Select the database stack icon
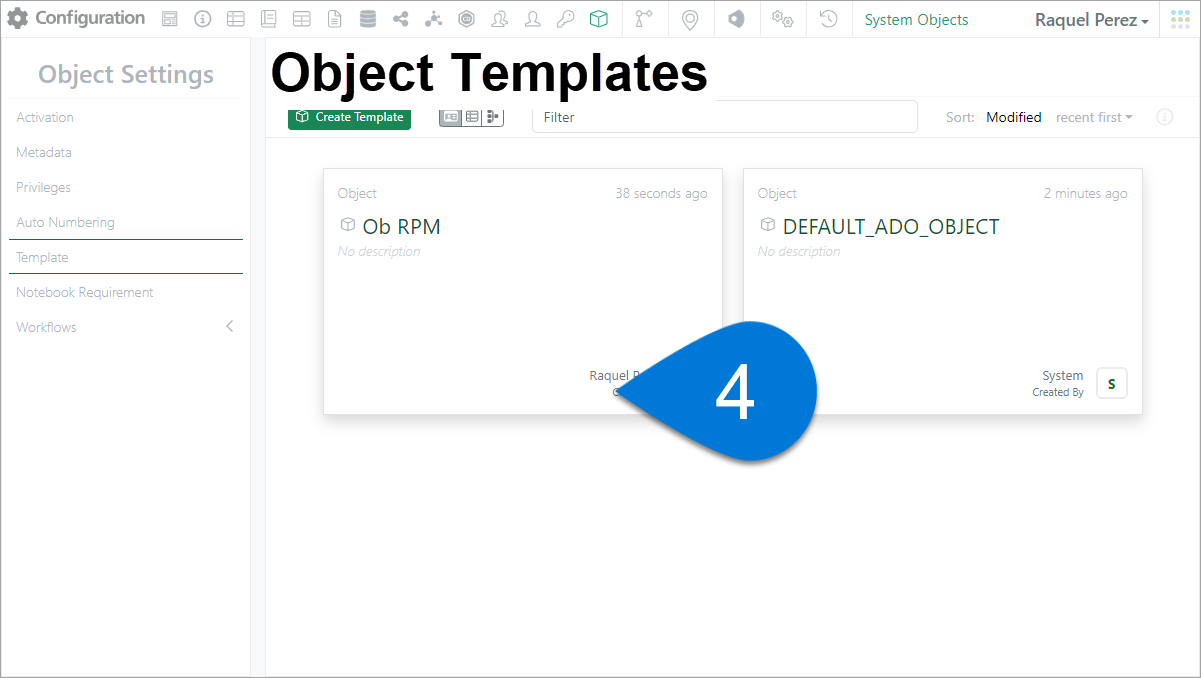Viewport: 1201px width, 678px height. click(368, 19)
